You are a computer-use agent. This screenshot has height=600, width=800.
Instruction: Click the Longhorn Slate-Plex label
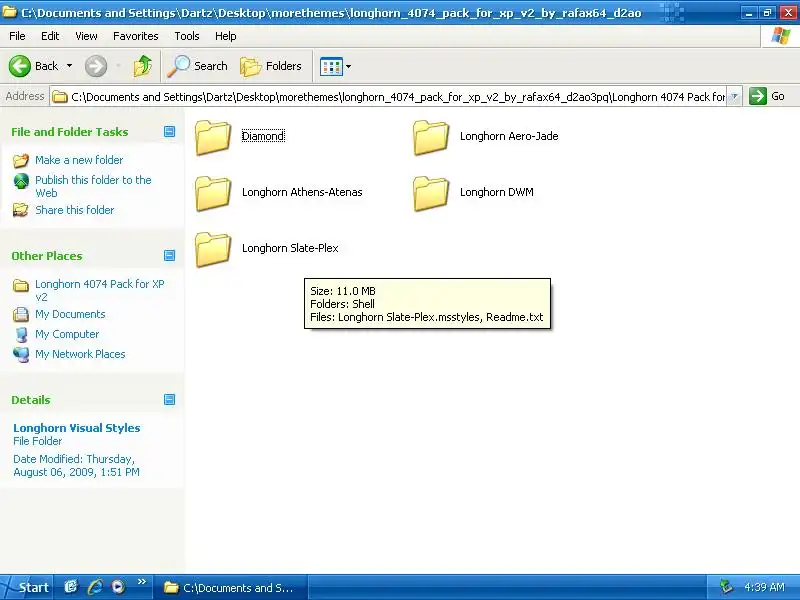pos(290,248)
